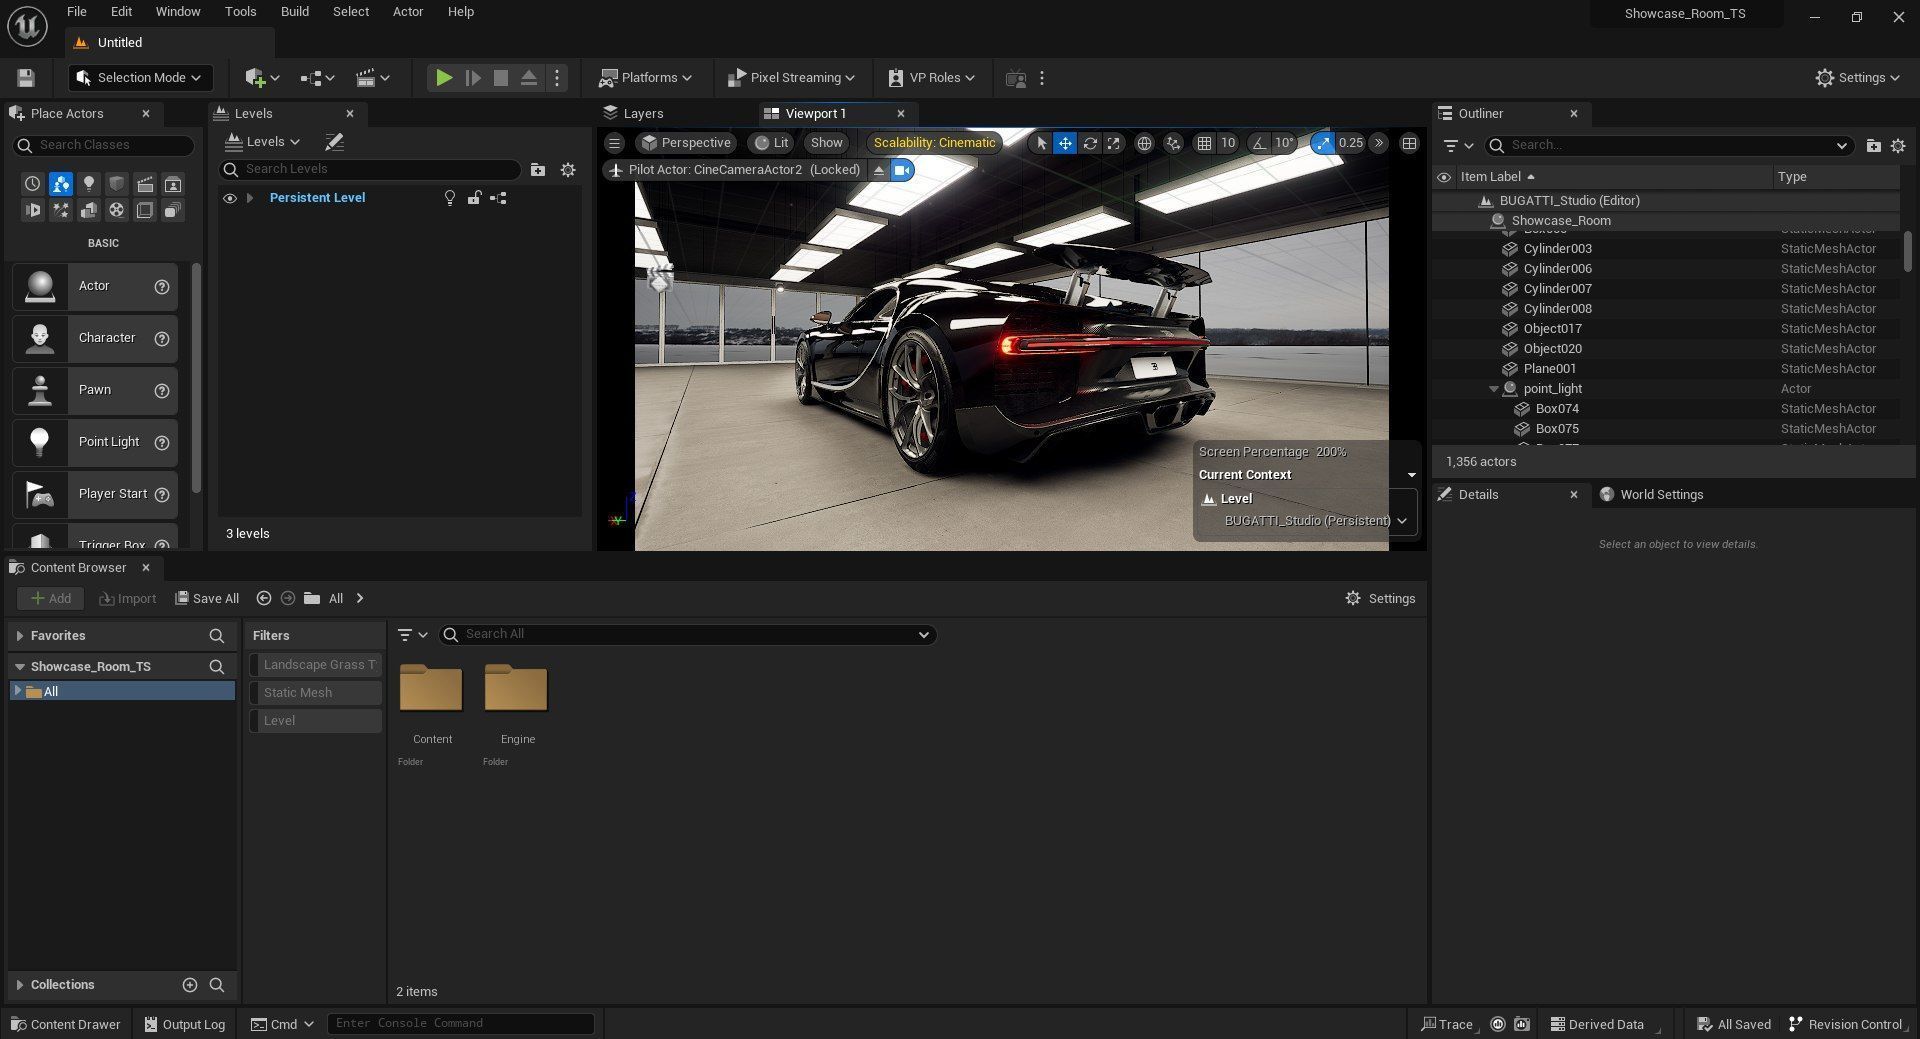Toggle Persistent Level visibility eye
Screen dimensions: 1920x1039
230,198
